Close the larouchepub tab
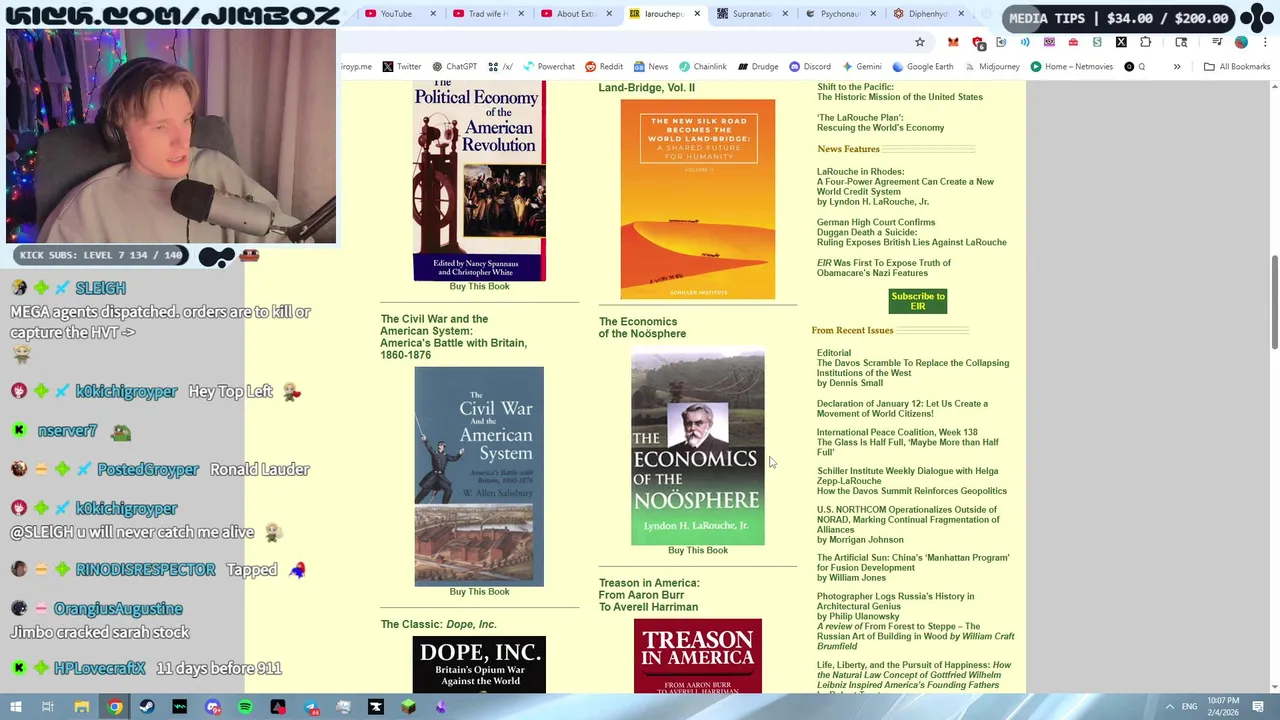 pos(696,14)
